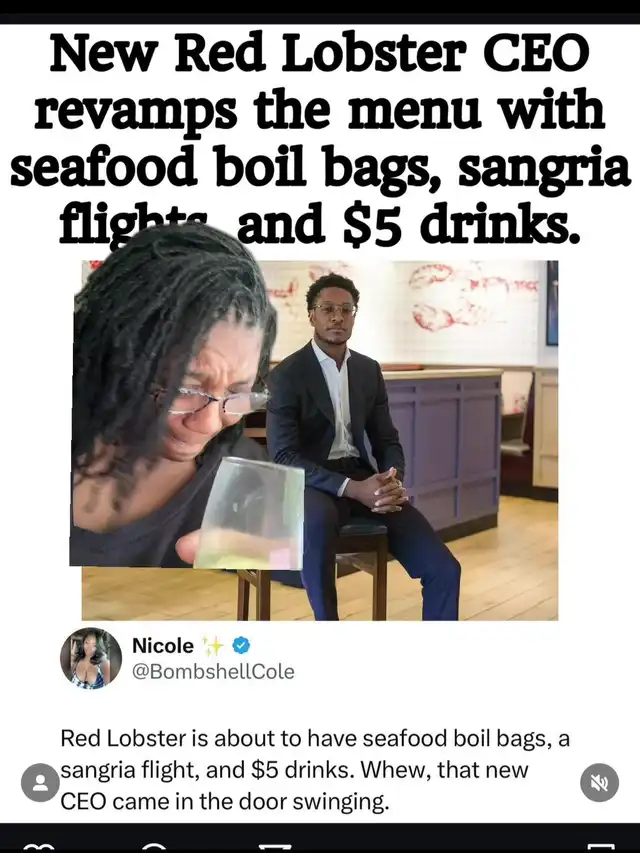Click the blue verified checkmark badge
640x853 pixels.
241,645
